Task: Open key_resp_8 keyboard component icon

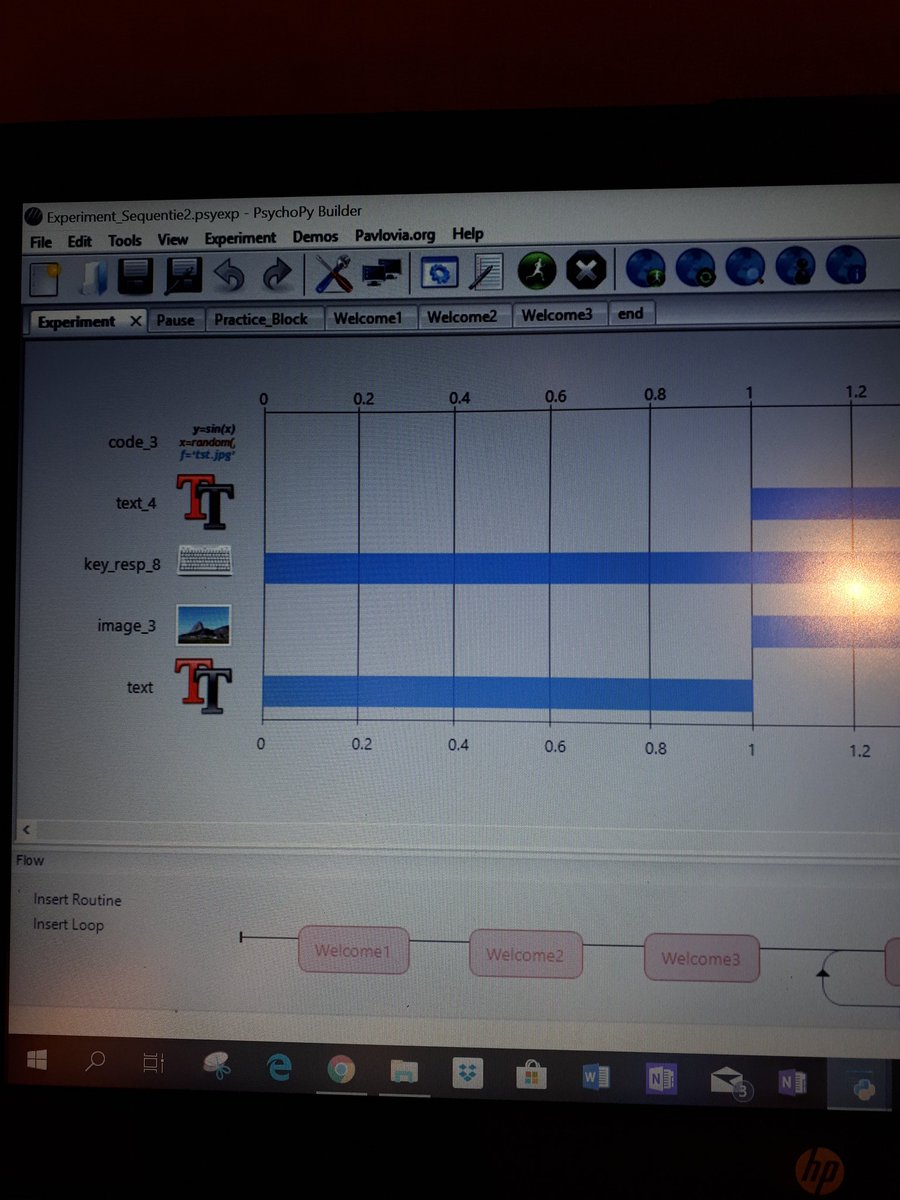Action: pyautogui.click(x=205, y=562)
